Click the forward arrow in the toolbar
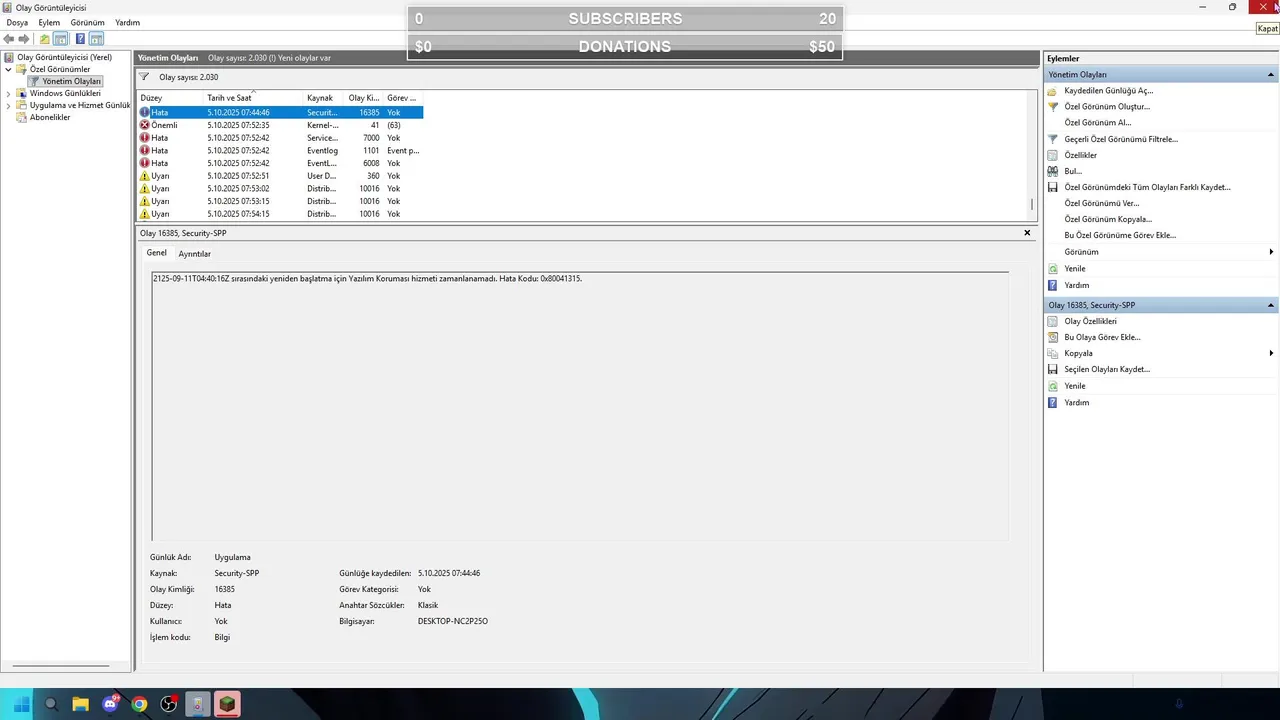The height and width of the screenshot is (720, 1280). click(24, 39)
